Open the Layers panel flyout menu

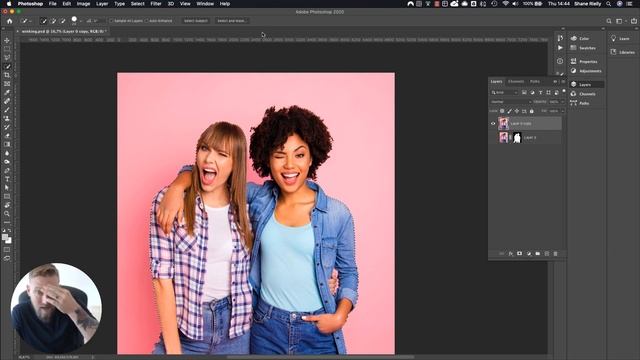coord(563,82)
